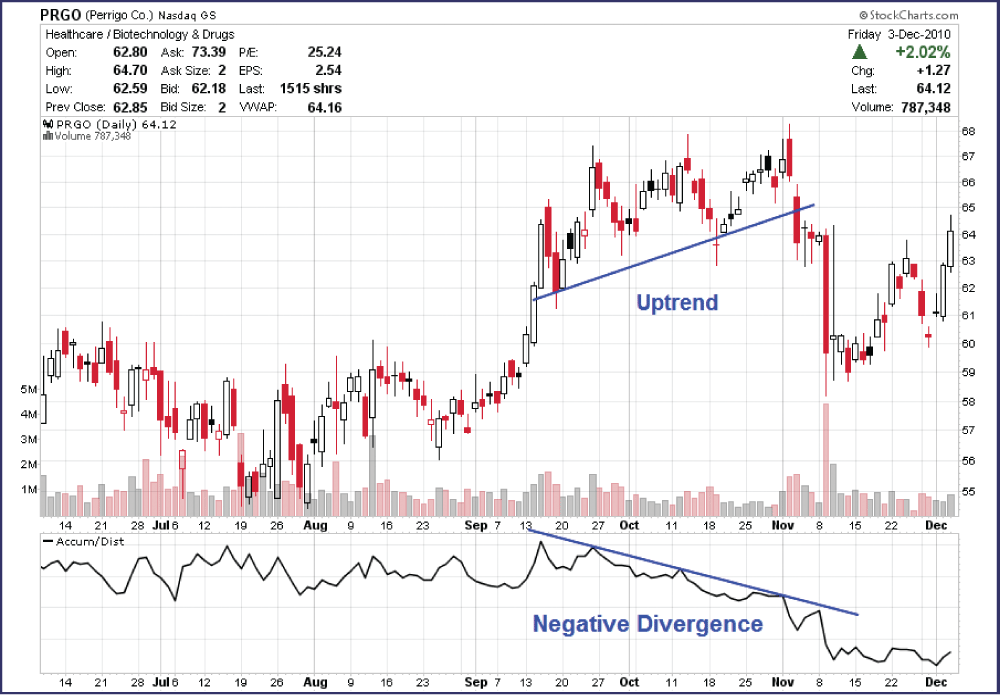Click the 68 label on the price axis
This screenshot has width=1000, height=695.
(968, 132)
